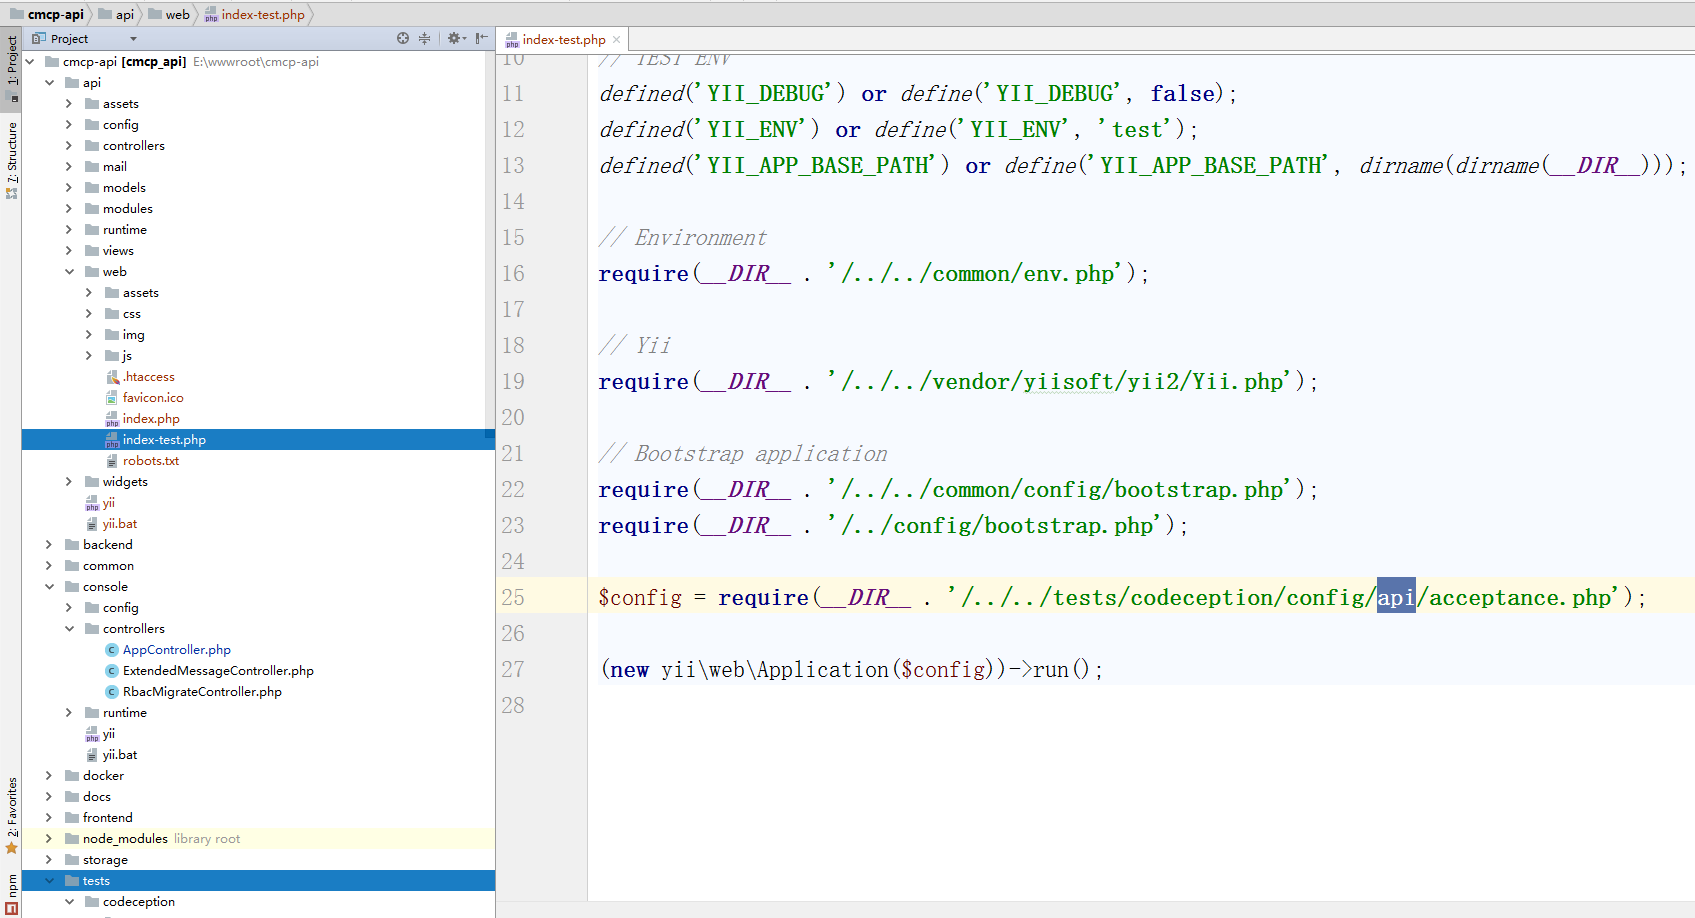Select .htaccess file in web folder
The width and height of the screenshot is (1695, 918).
pyautogui.click(x=148, y=377)
